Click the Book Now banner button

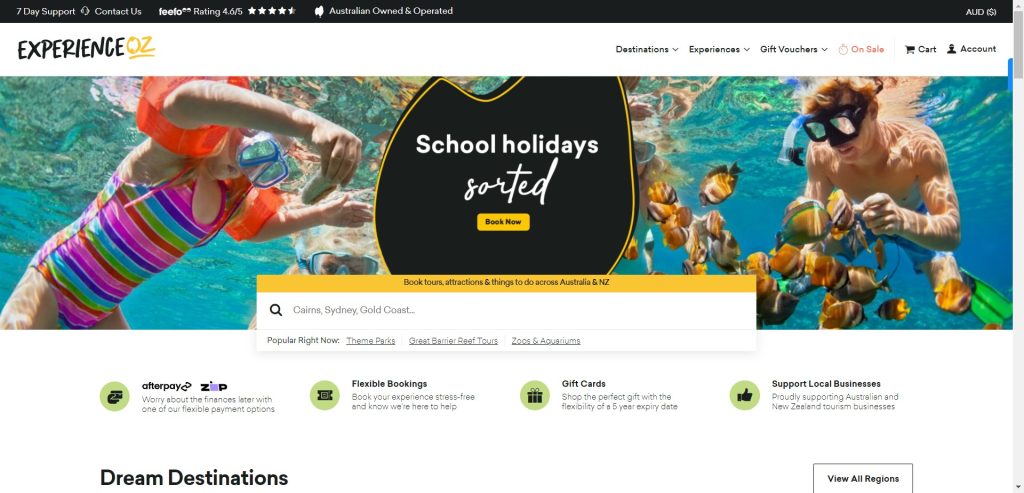[x=503, y=222]
